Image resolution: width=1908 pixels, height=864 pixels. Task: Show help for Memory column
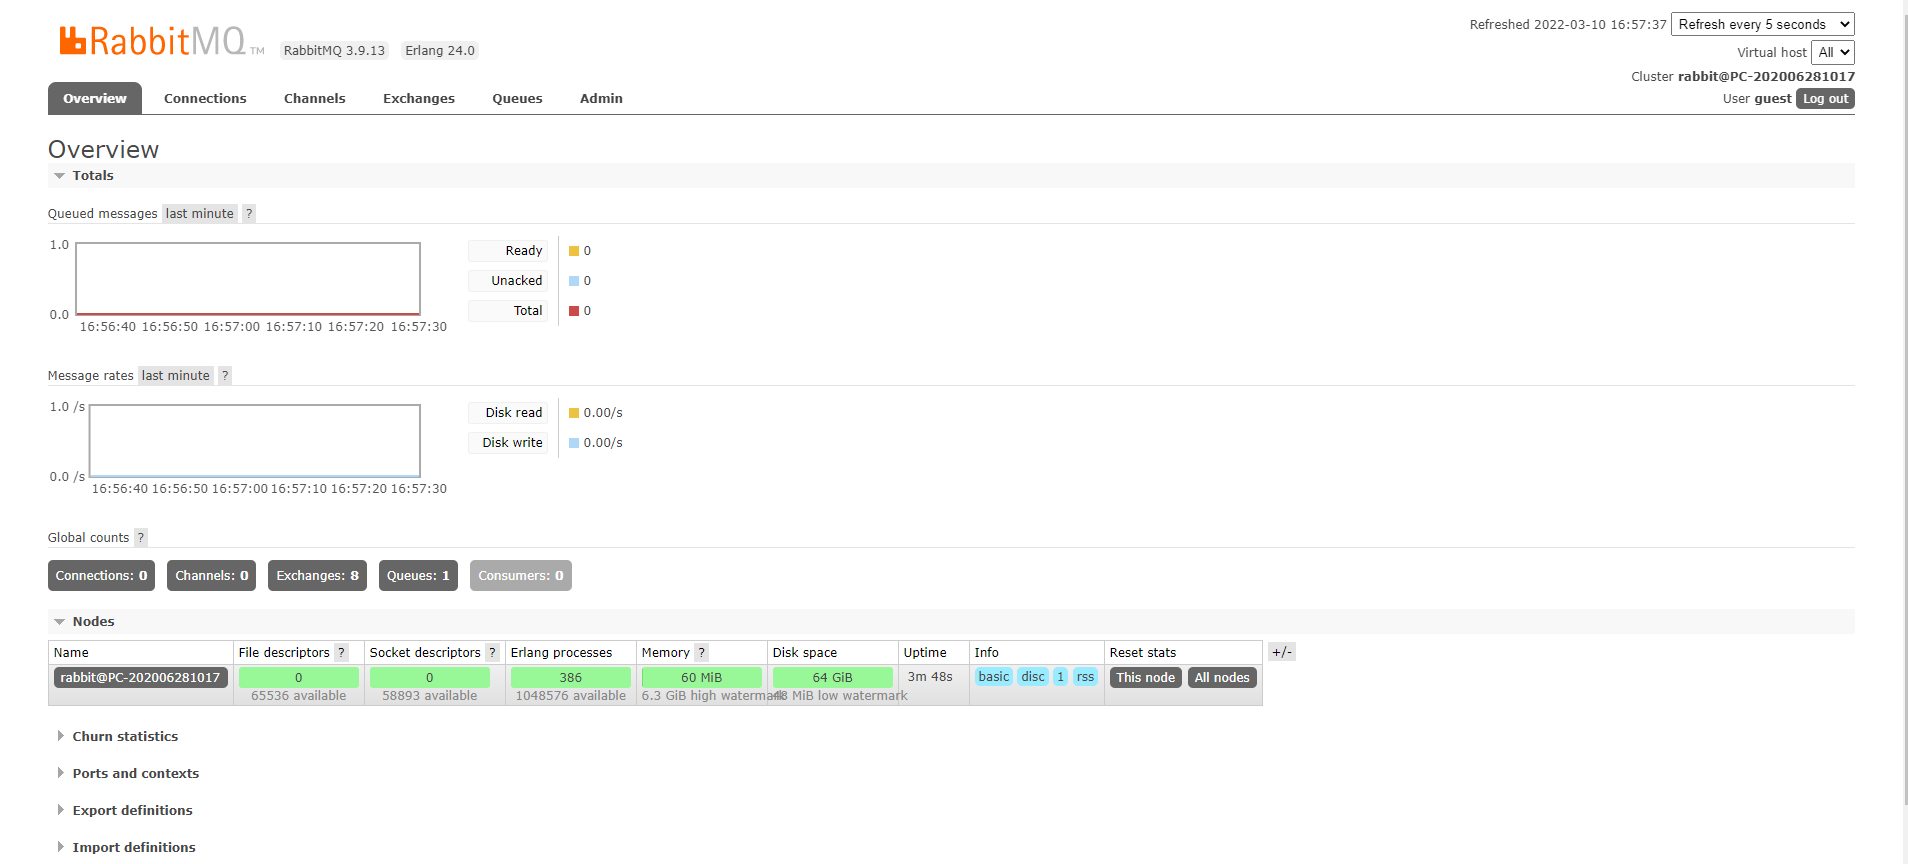pos(701,652)
